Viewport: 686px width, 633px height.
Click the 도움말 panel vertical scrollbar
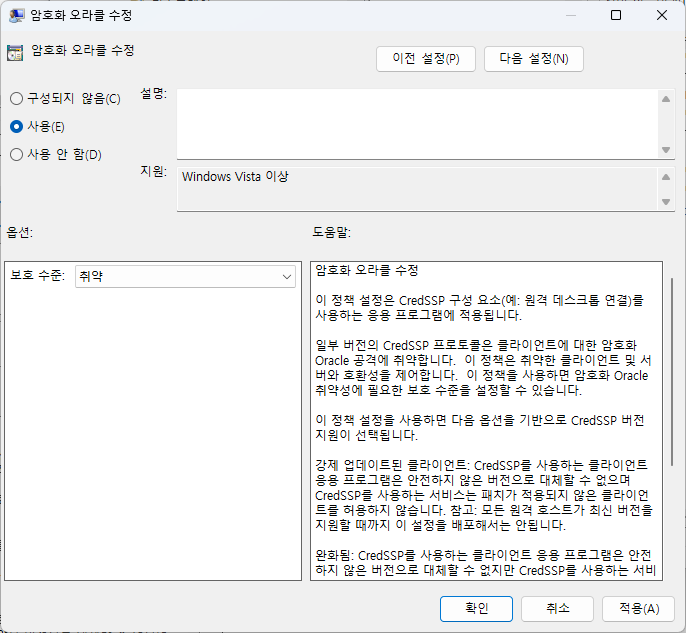(672, 372)
